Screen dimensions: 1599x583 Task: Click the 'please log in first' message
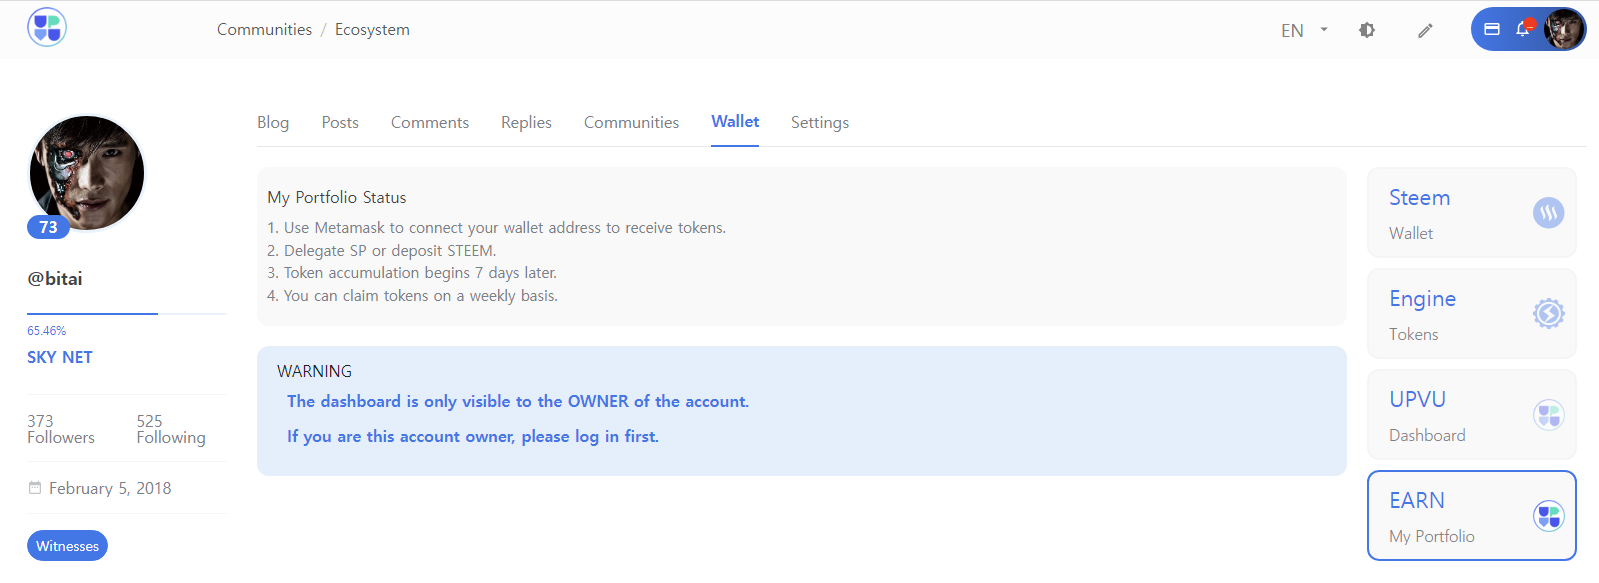click(x=473, y=436)
